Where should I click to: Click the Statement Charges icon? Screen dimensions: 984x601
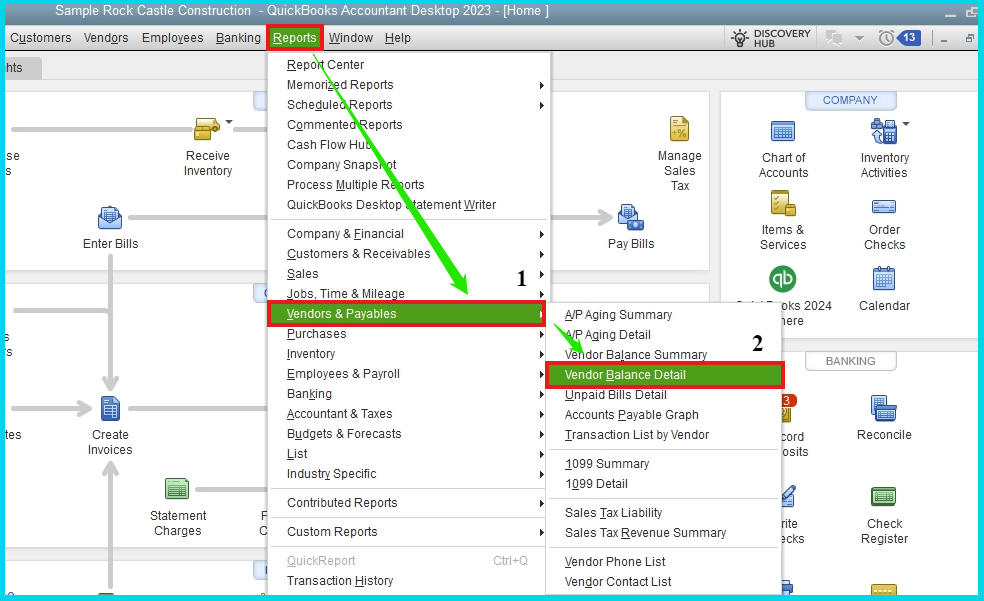coord(177,489)
